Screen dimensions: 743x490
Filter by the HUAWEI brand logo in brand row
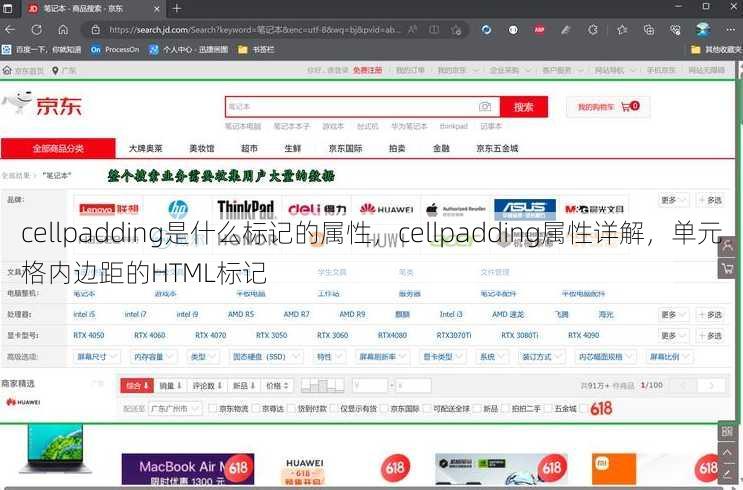[x=387, y=209]
